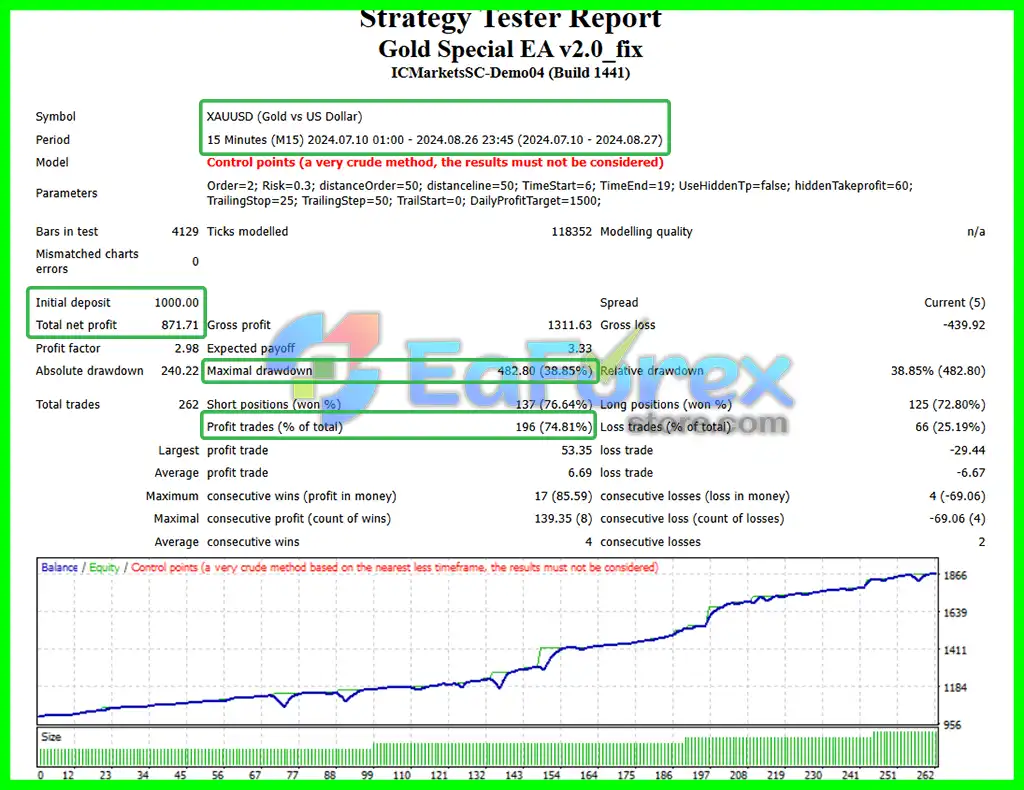The height and width of the screenshot is (790, 1024).
Task: Click Long positions value '125 (72.80%)'
Action: (x=947, y=404)
